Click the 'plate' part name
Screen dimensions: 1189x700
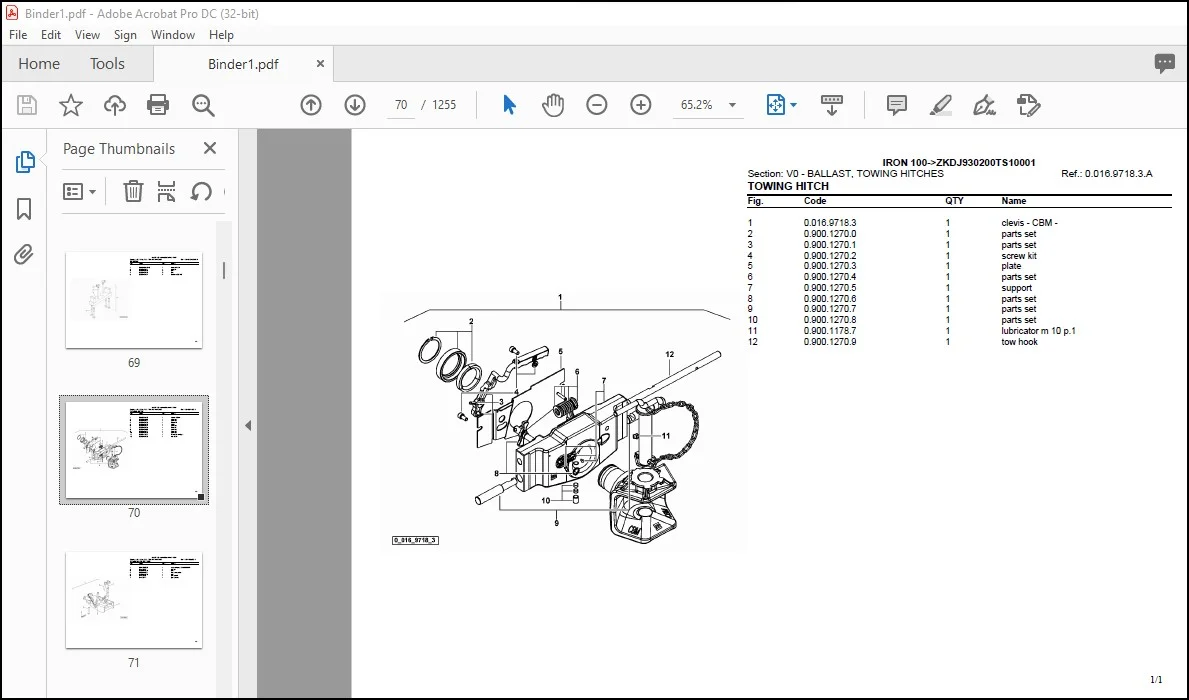coord(1011,266)
